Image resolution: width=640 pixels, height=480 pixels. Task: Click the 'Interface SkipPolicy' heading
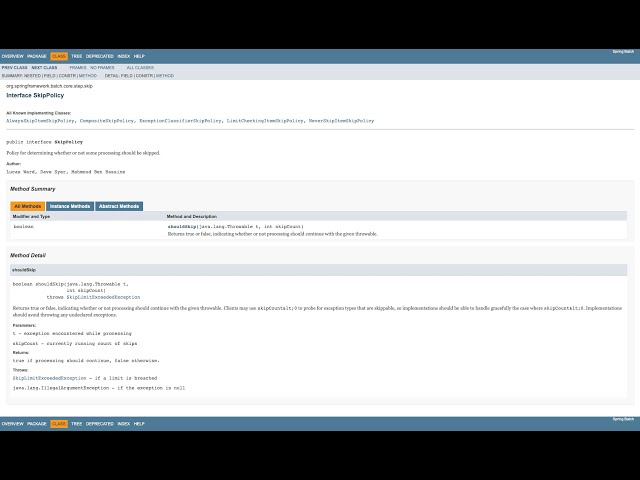[35, 96]
